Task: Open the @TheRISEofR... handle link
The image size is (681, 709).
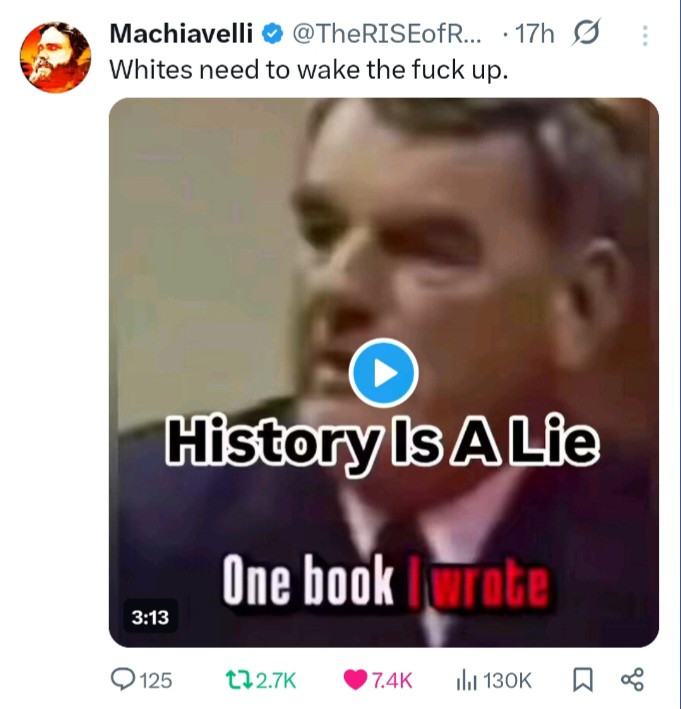Action: pos(388,34)
